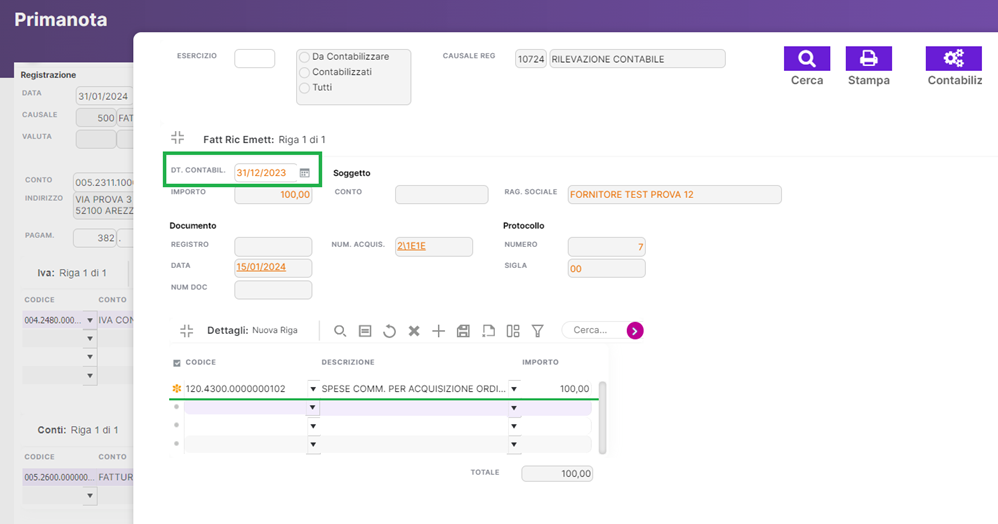Click the Data field 31/01/2024 in Registrazione panel
998x524 pixels.
pos(104,96)
